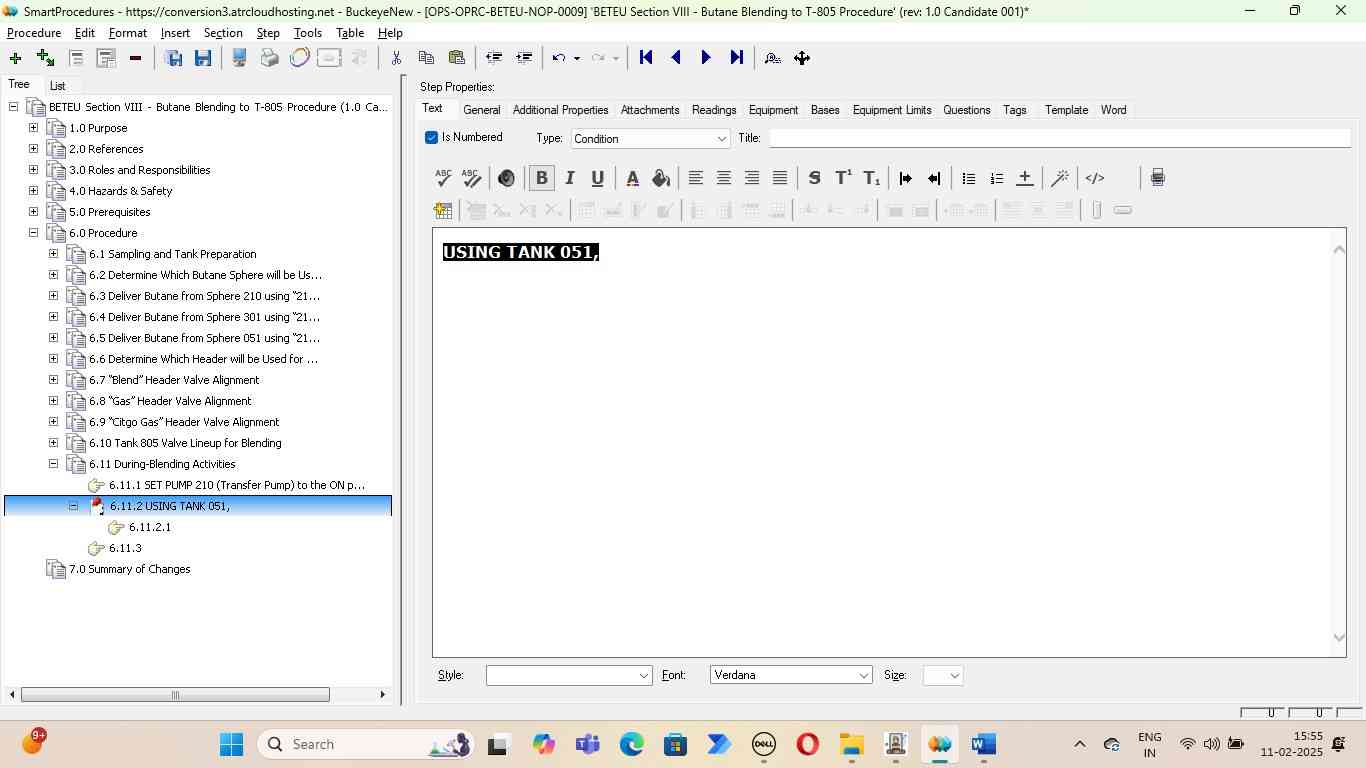Go to the previous step with left arrow

676,58
